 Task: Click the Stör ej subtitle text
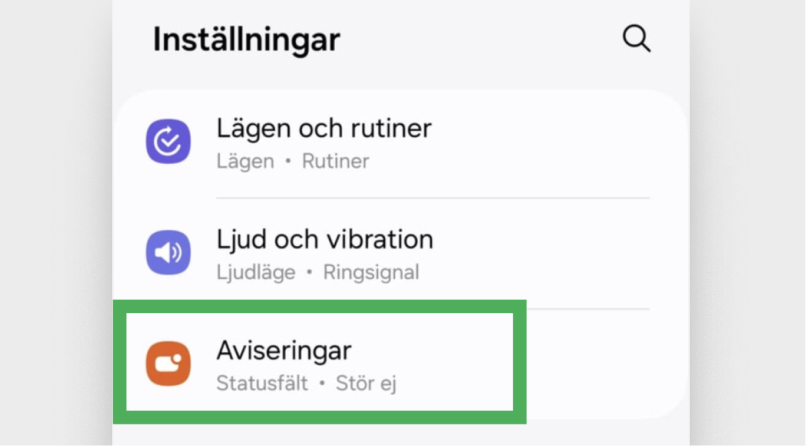[x=366, y=384]
